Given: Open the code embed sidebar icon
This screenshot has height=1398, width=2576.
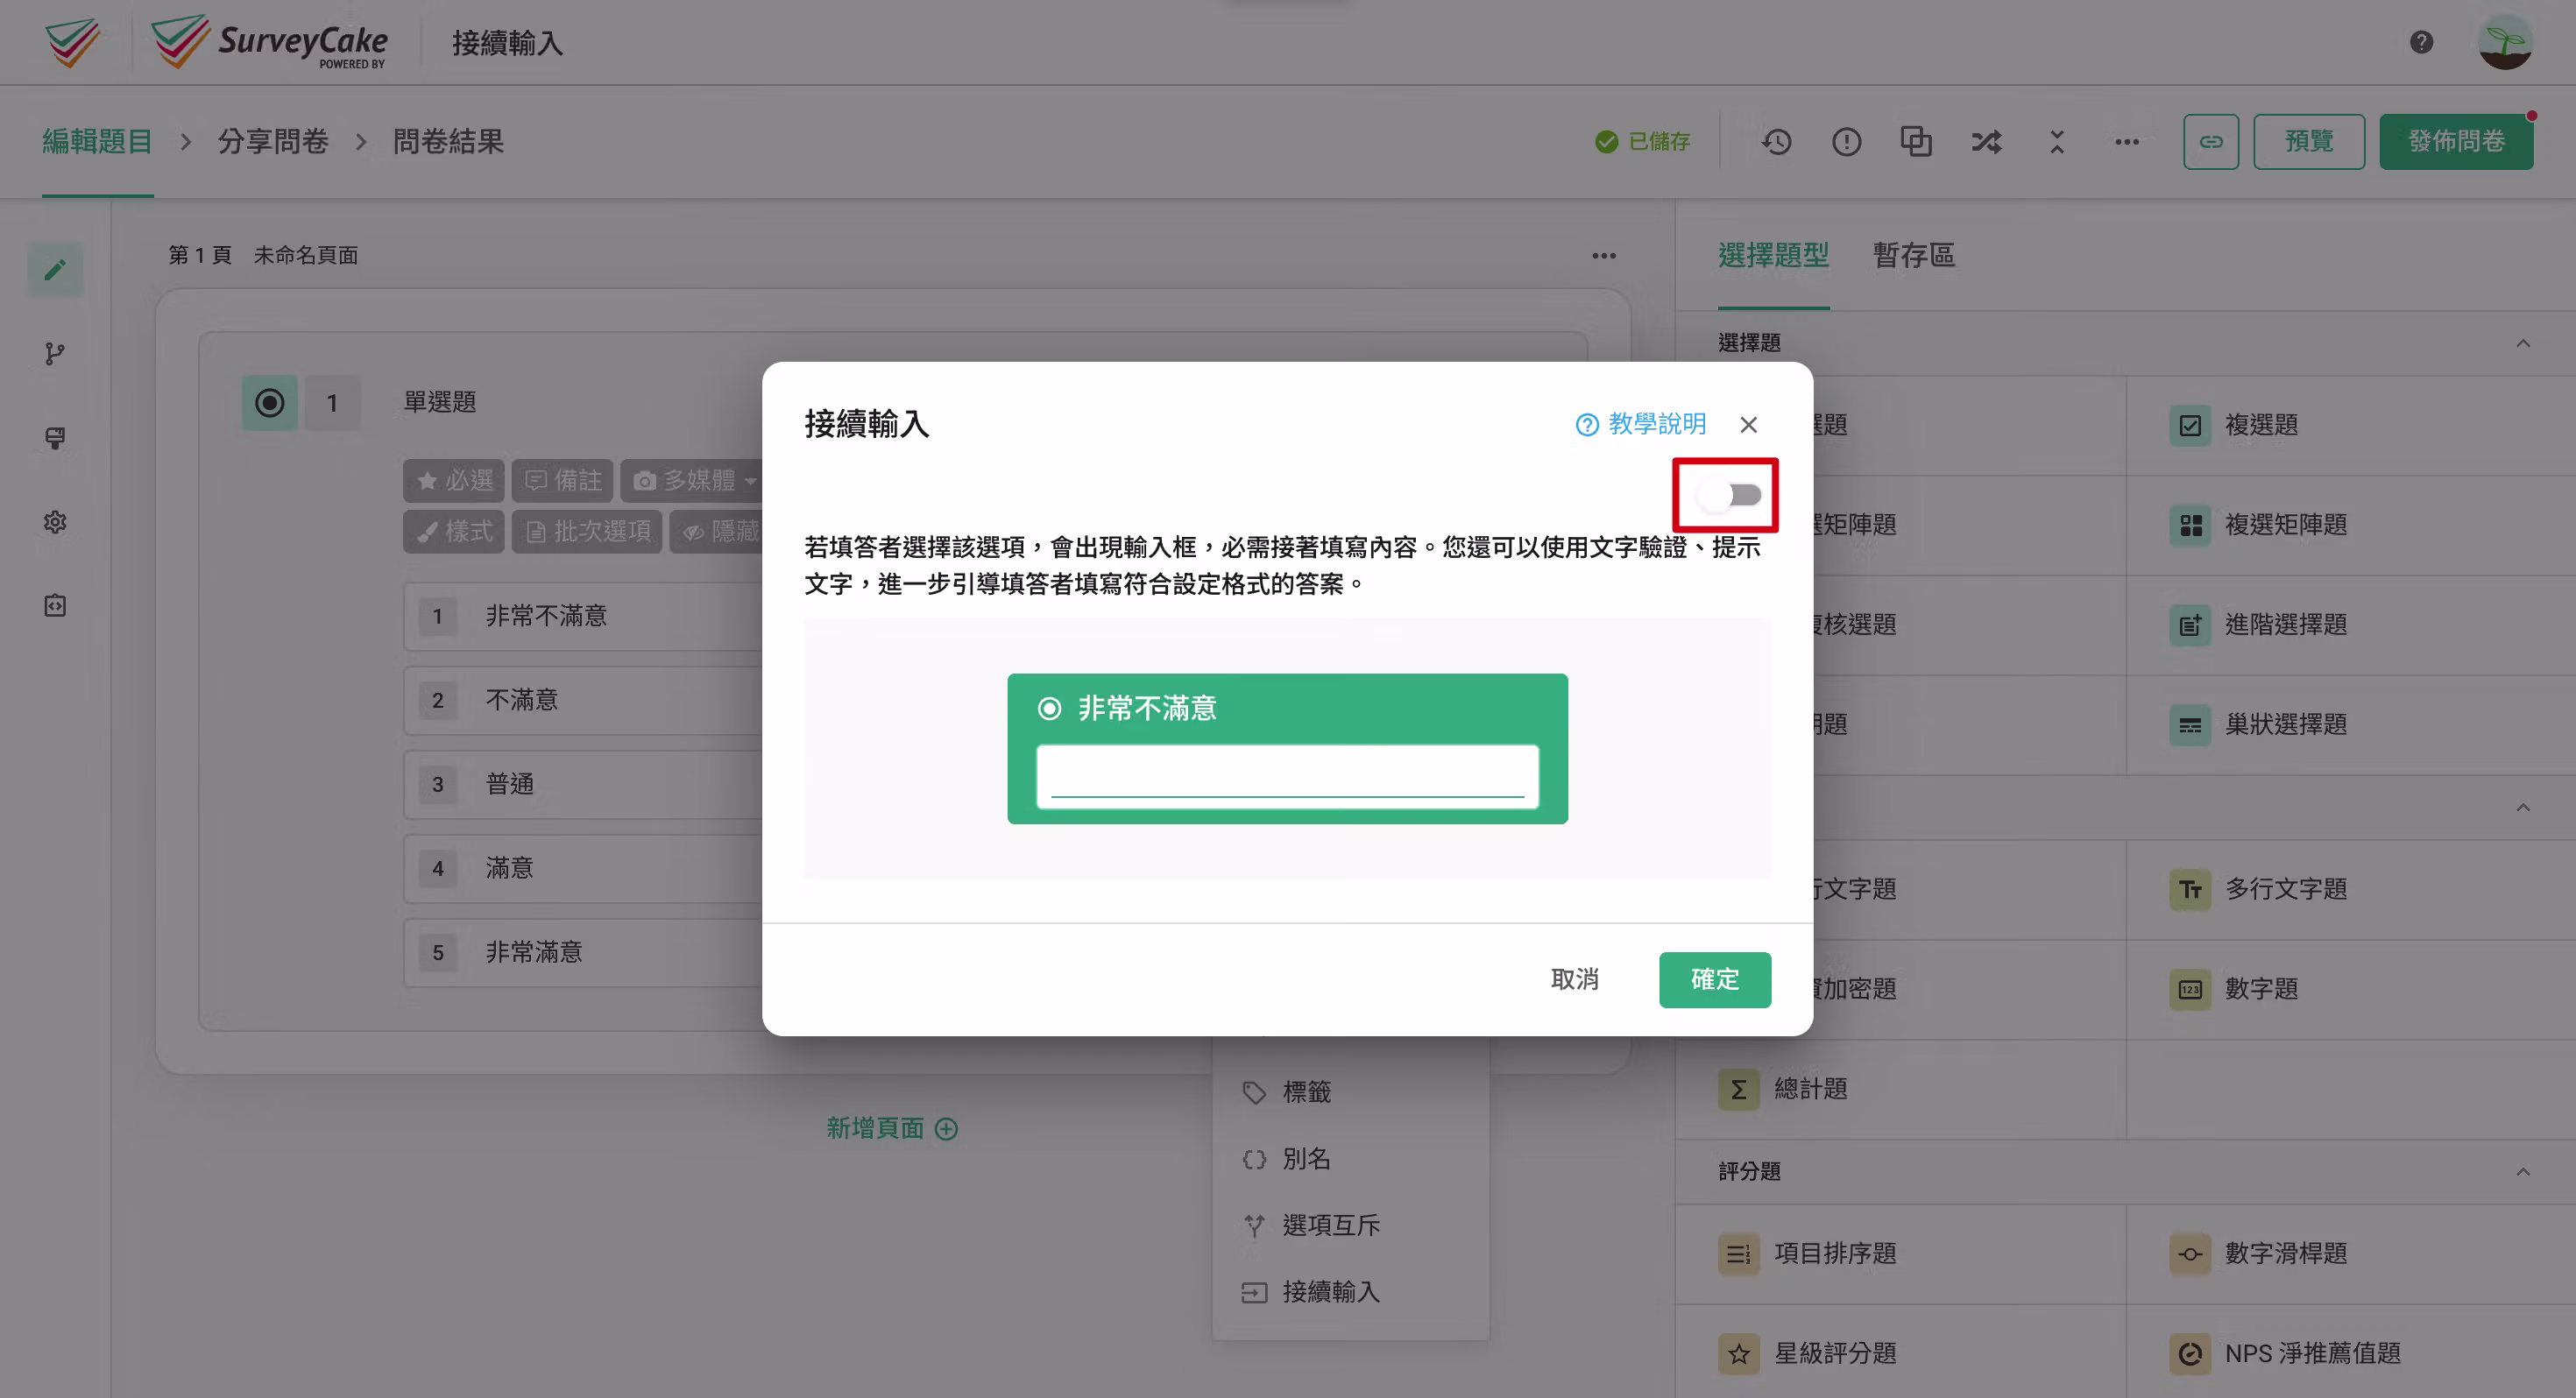Looking at the screenshot, I should (x=55, y=605).
